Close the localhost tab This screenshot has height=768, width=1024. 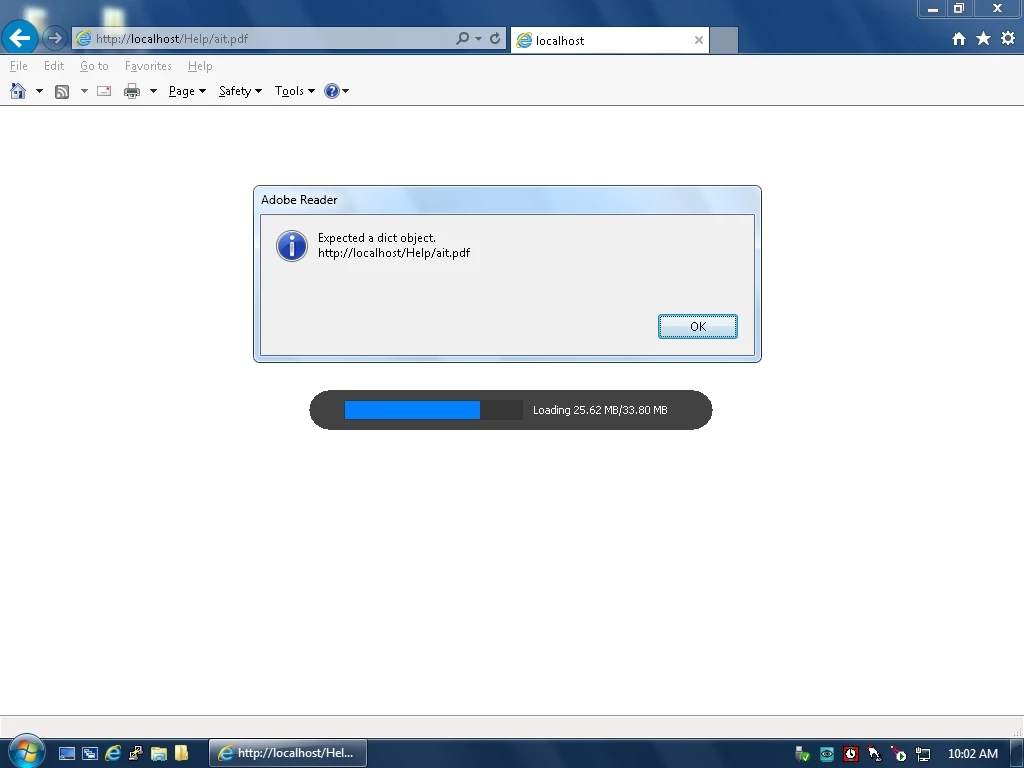coord(699,40)
